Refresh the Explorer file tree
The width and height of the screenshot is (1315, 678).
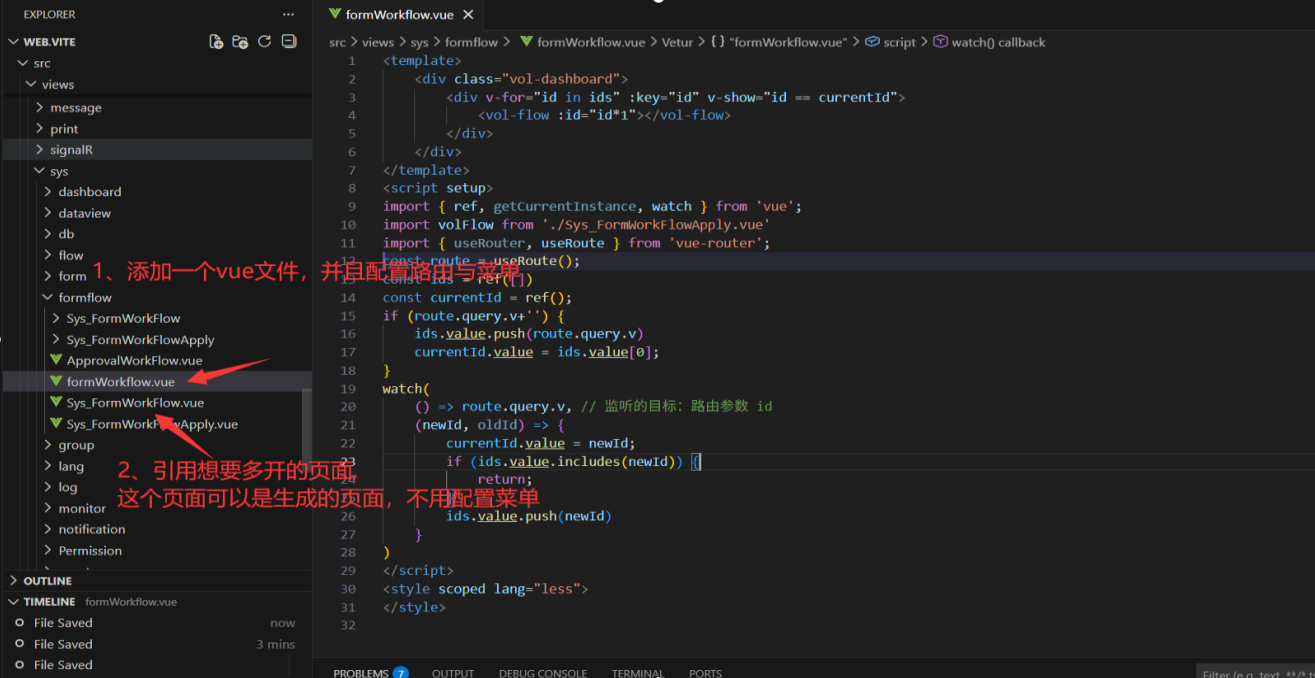(264, 42)
